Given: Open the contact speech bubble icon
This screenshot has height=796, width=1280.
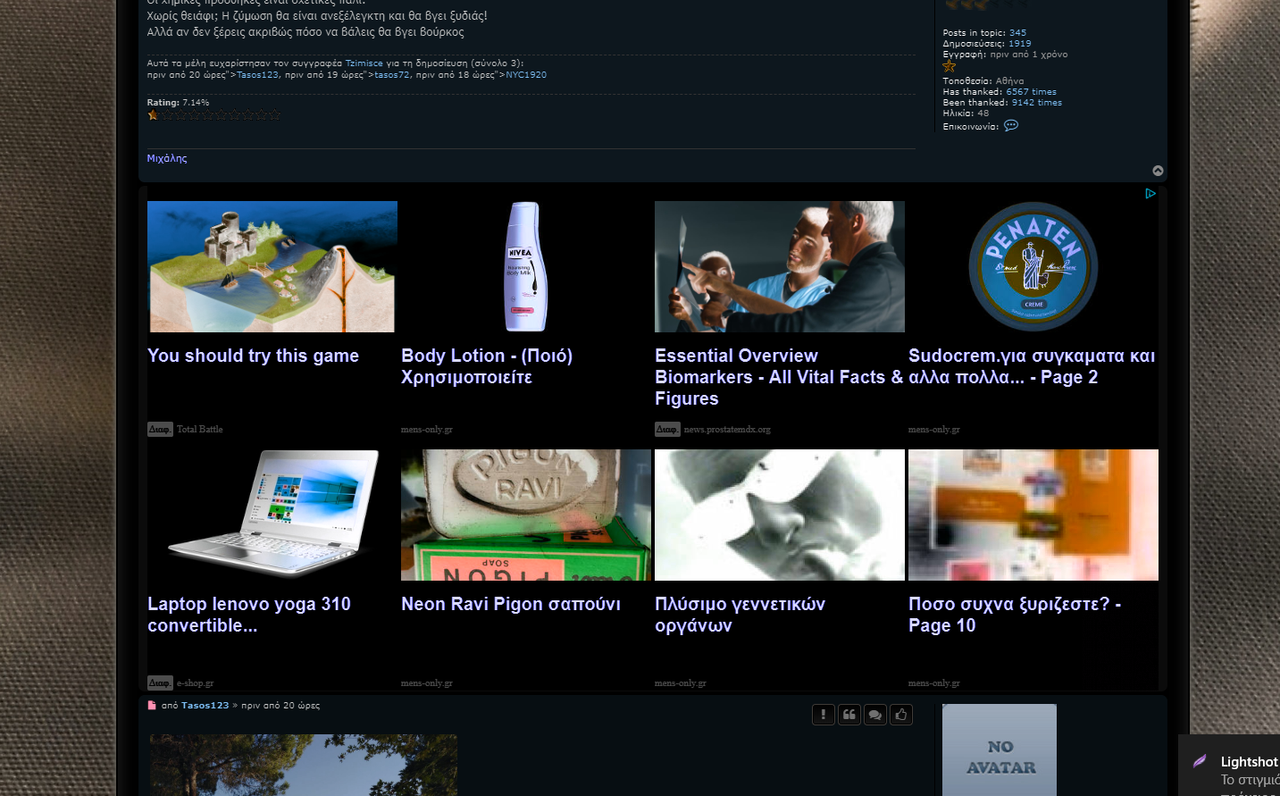Looking at the screenshot, I should [1011, 126].
